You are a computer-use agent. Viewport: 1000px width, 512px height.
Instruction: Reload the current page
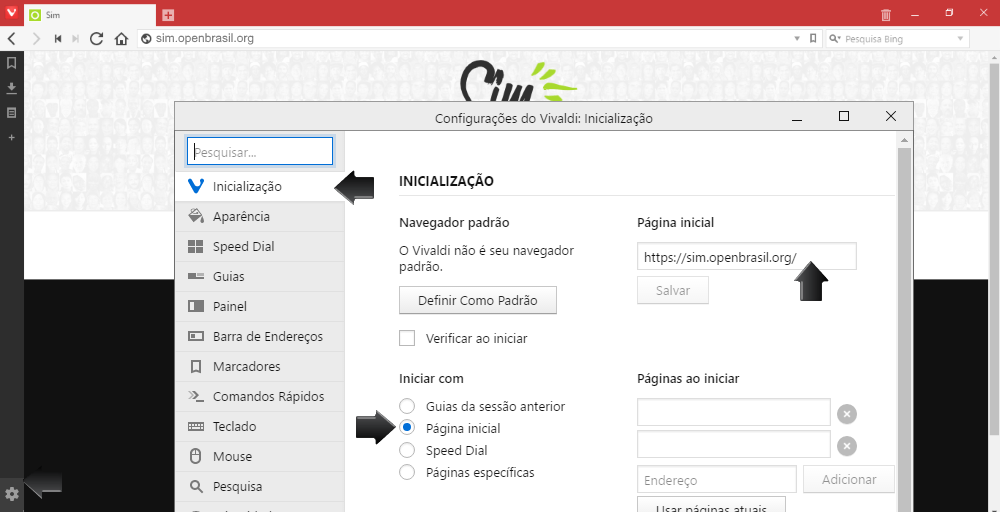click(97, 39)
